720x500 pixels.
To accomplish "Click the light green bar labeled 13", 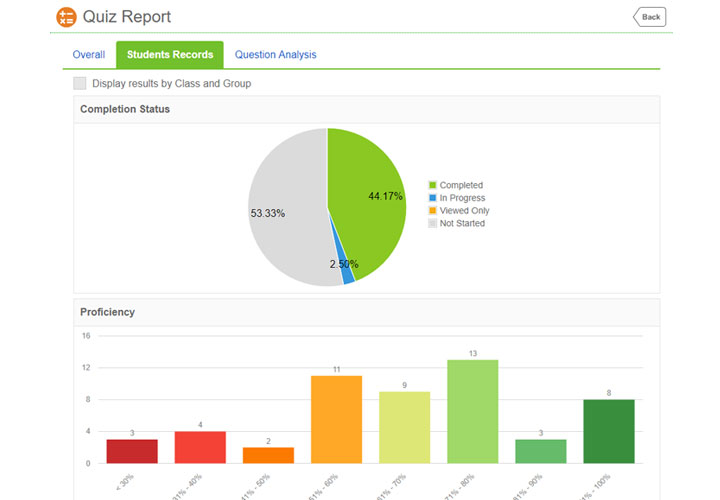I will pyautogui.click(x=472, y=411).
